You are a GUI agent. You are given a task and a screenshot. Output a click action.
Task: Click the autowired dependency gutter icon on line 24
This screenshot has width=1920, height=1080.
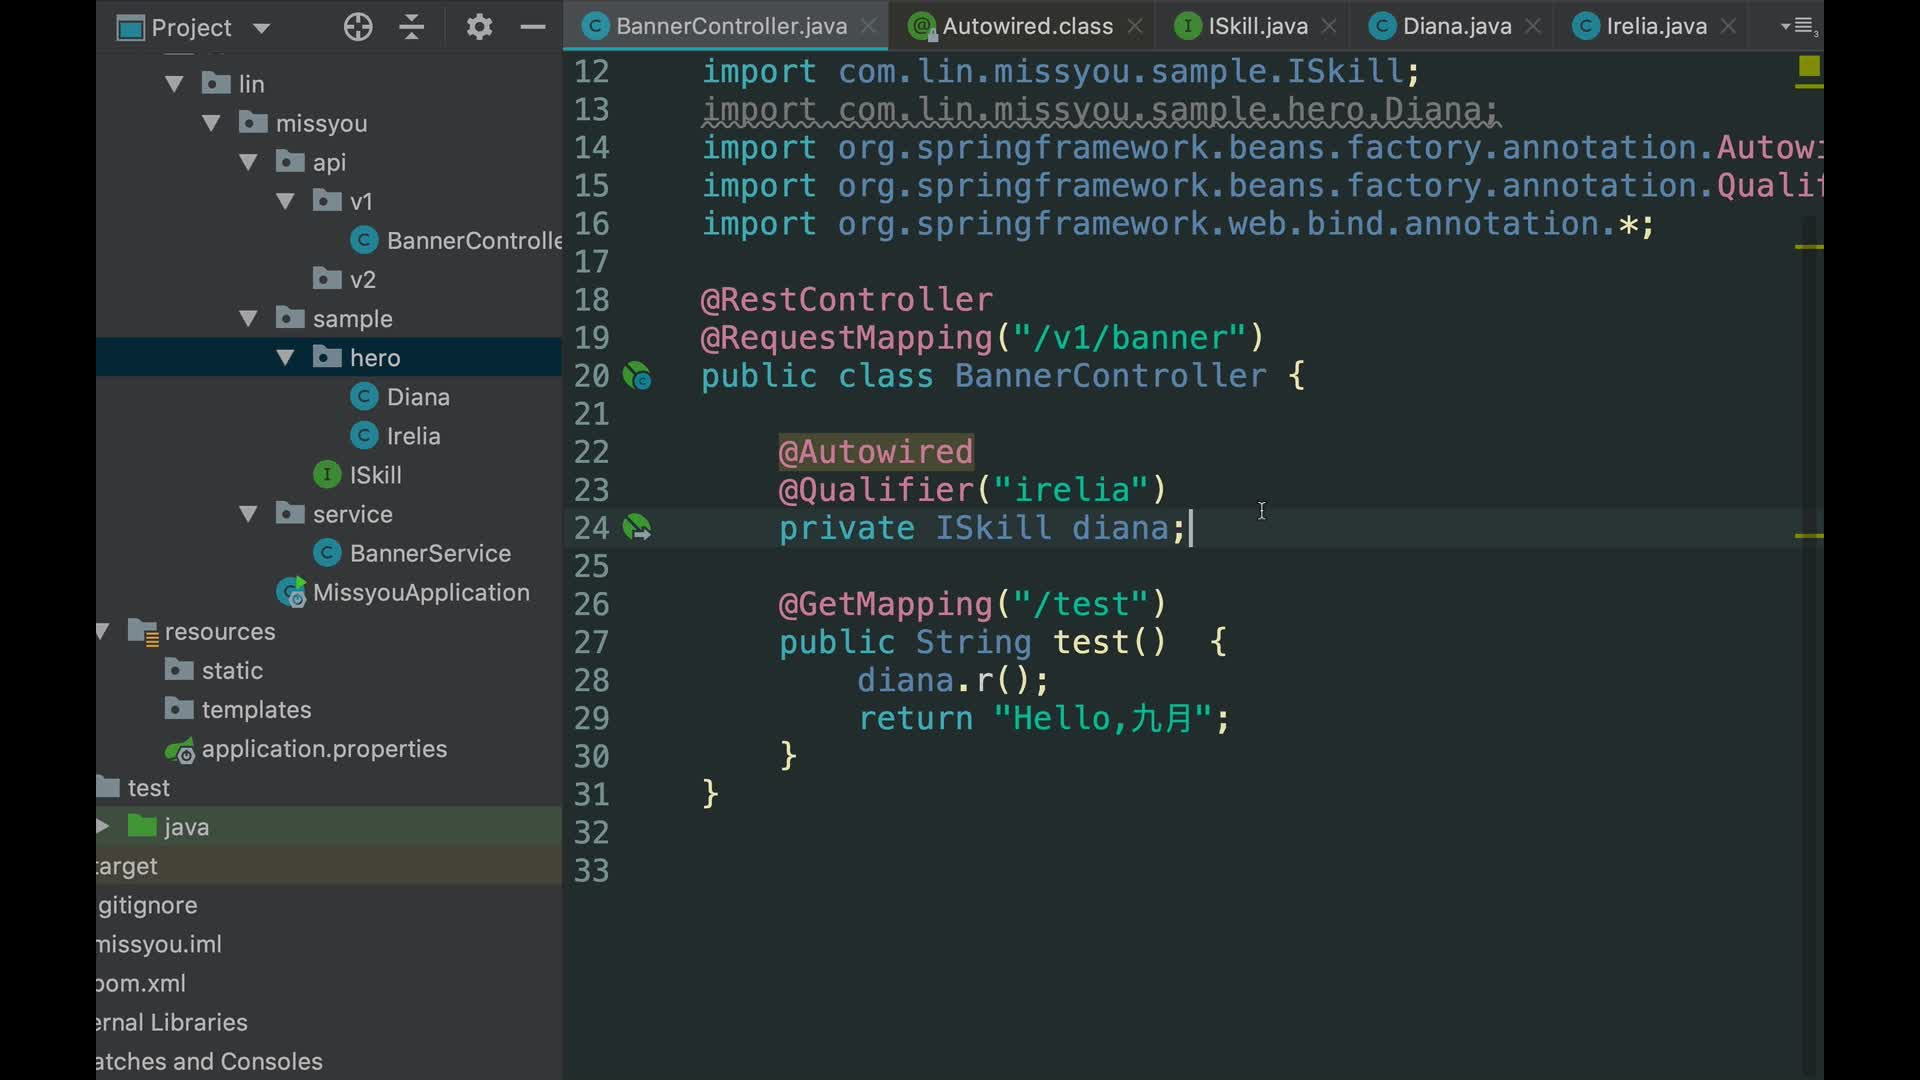pos(637,528)
